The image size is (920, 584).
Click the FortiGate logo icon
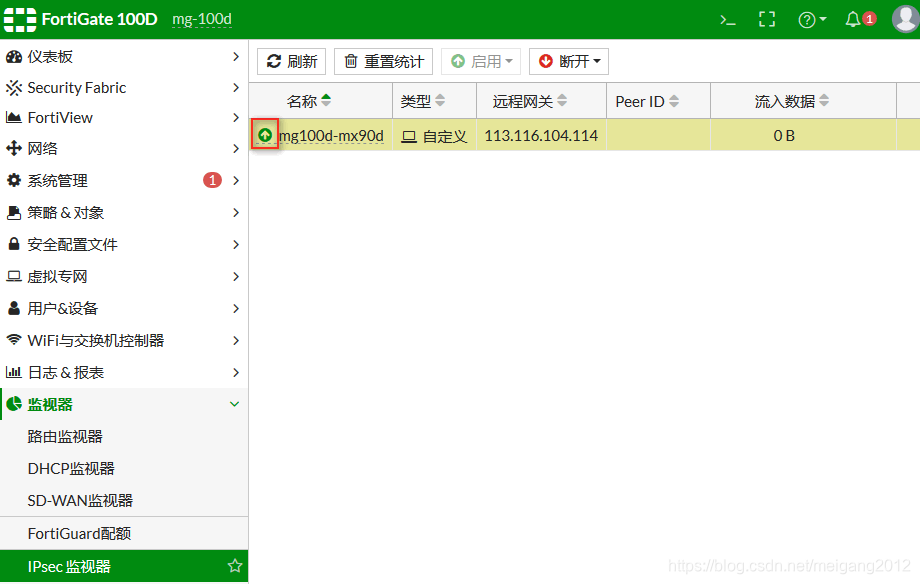tap(20, 19)
